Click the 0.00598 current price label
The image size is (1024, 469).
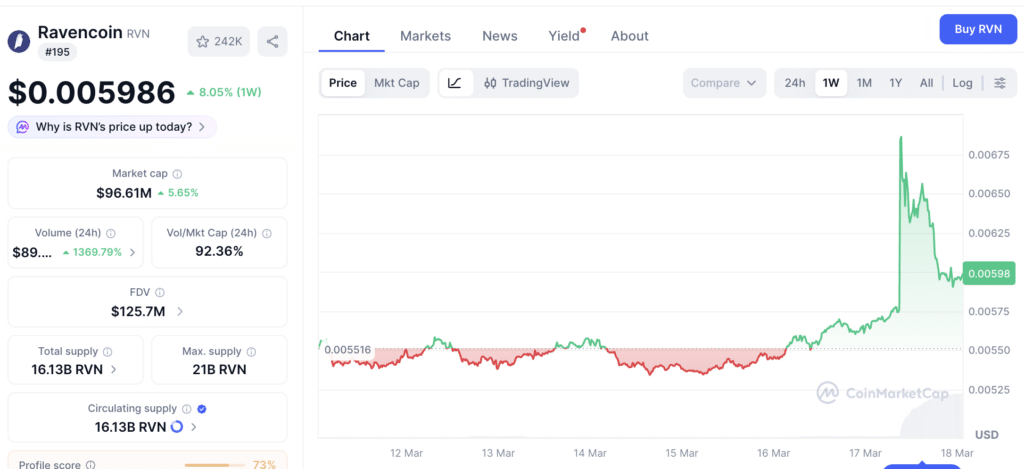click(989, 274)
